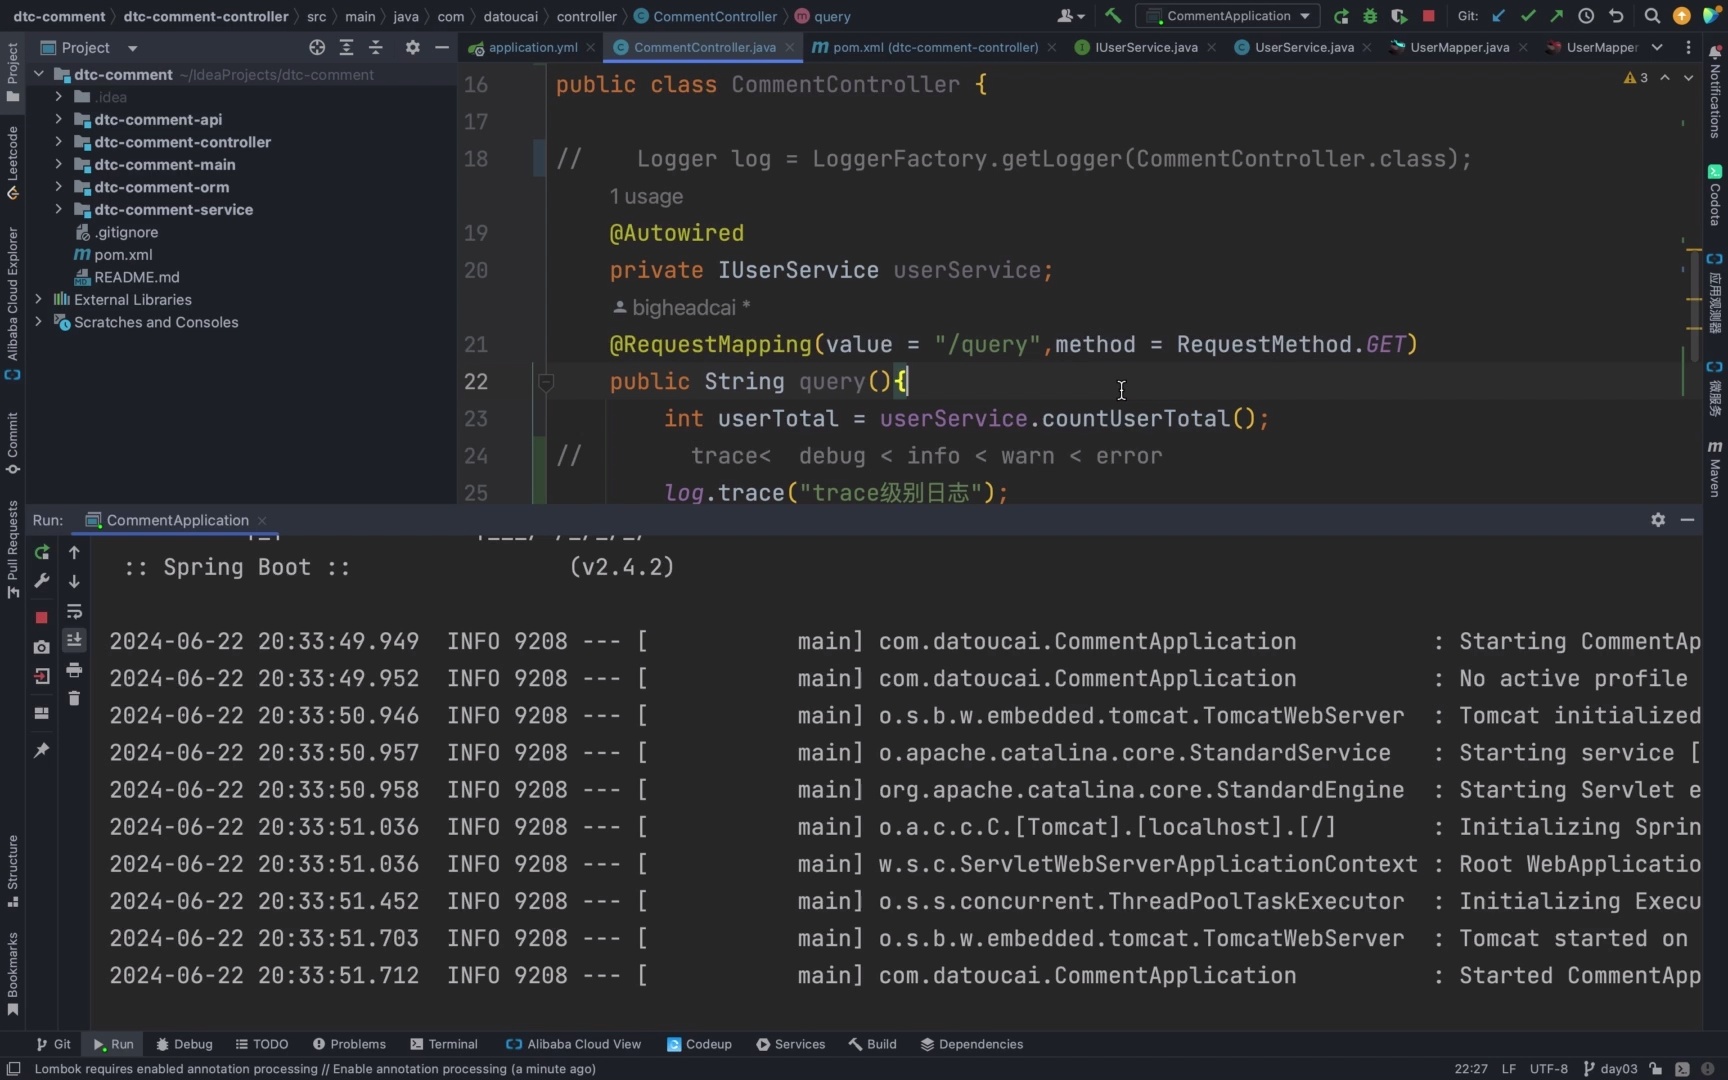The image size is (1728, 1080).
Task: Open Git history clock icon
Action: [1586, 16]
